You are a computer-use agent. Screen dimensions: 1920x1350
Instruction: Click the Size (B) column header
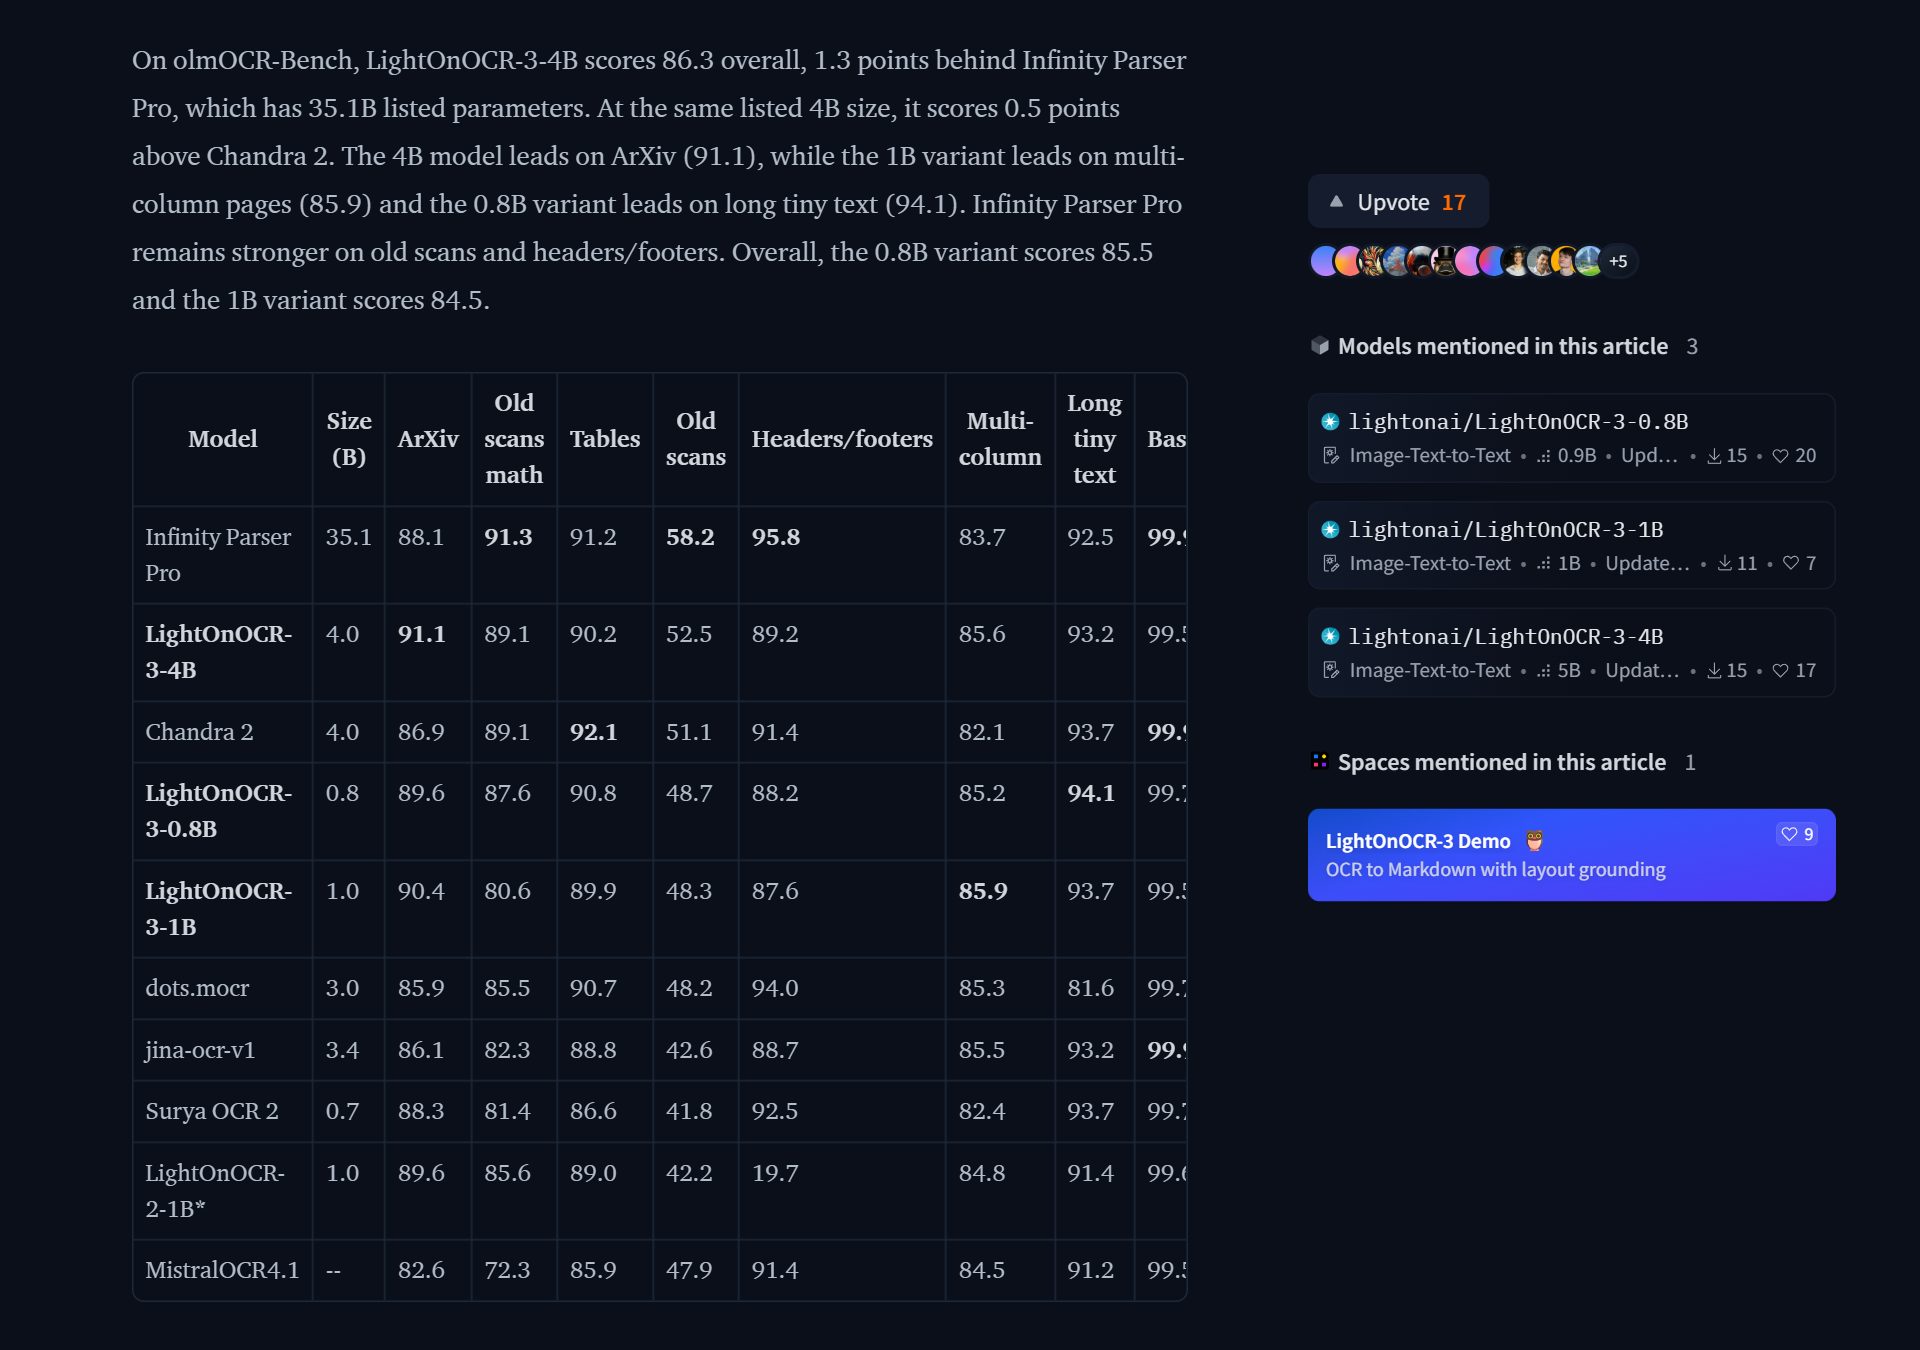[x=349, y=439]
